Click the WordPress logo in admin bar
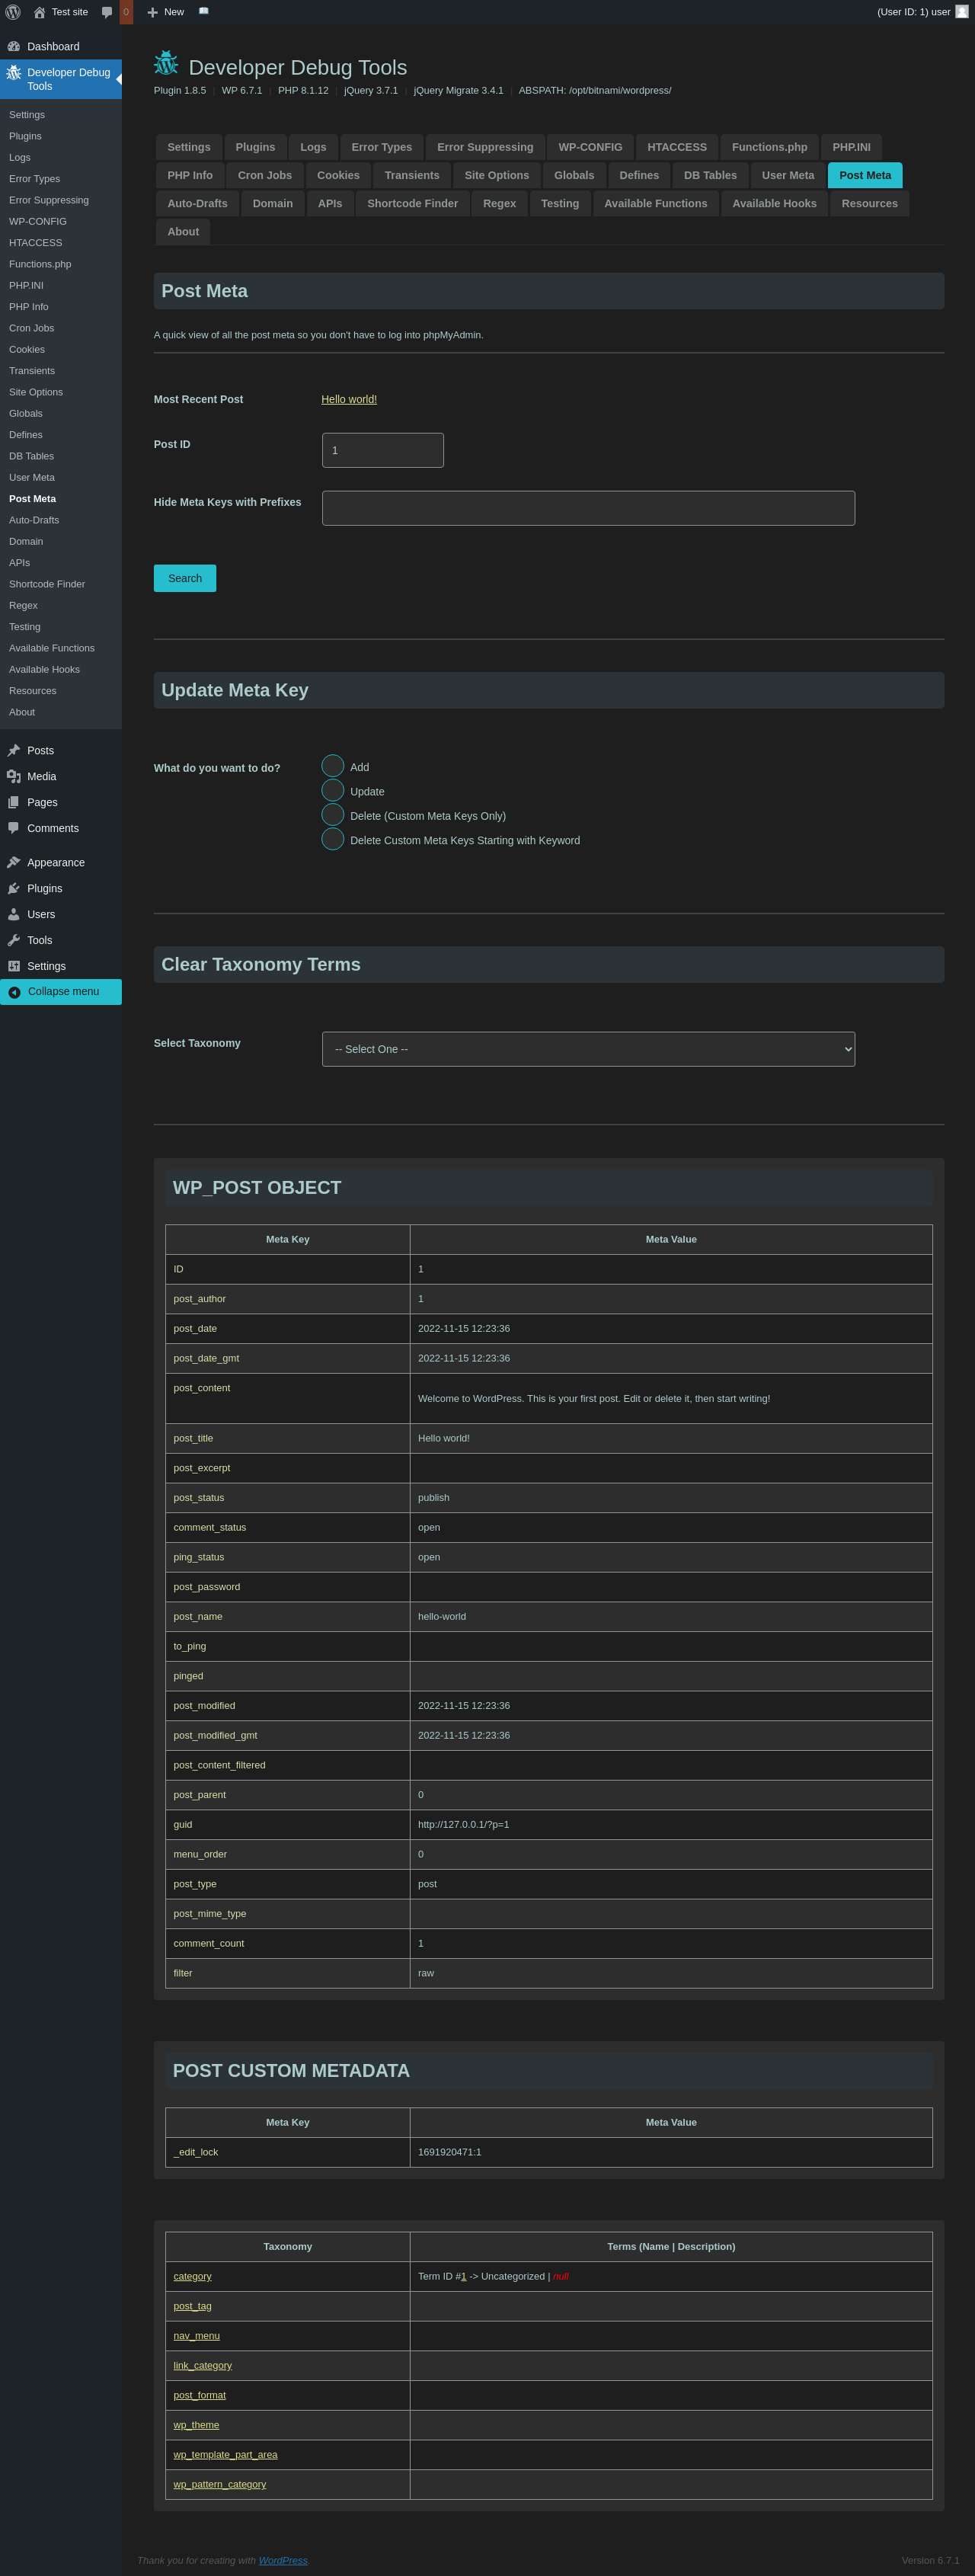This screenshot has height=2576, width=975. click(x=13, y=12)
